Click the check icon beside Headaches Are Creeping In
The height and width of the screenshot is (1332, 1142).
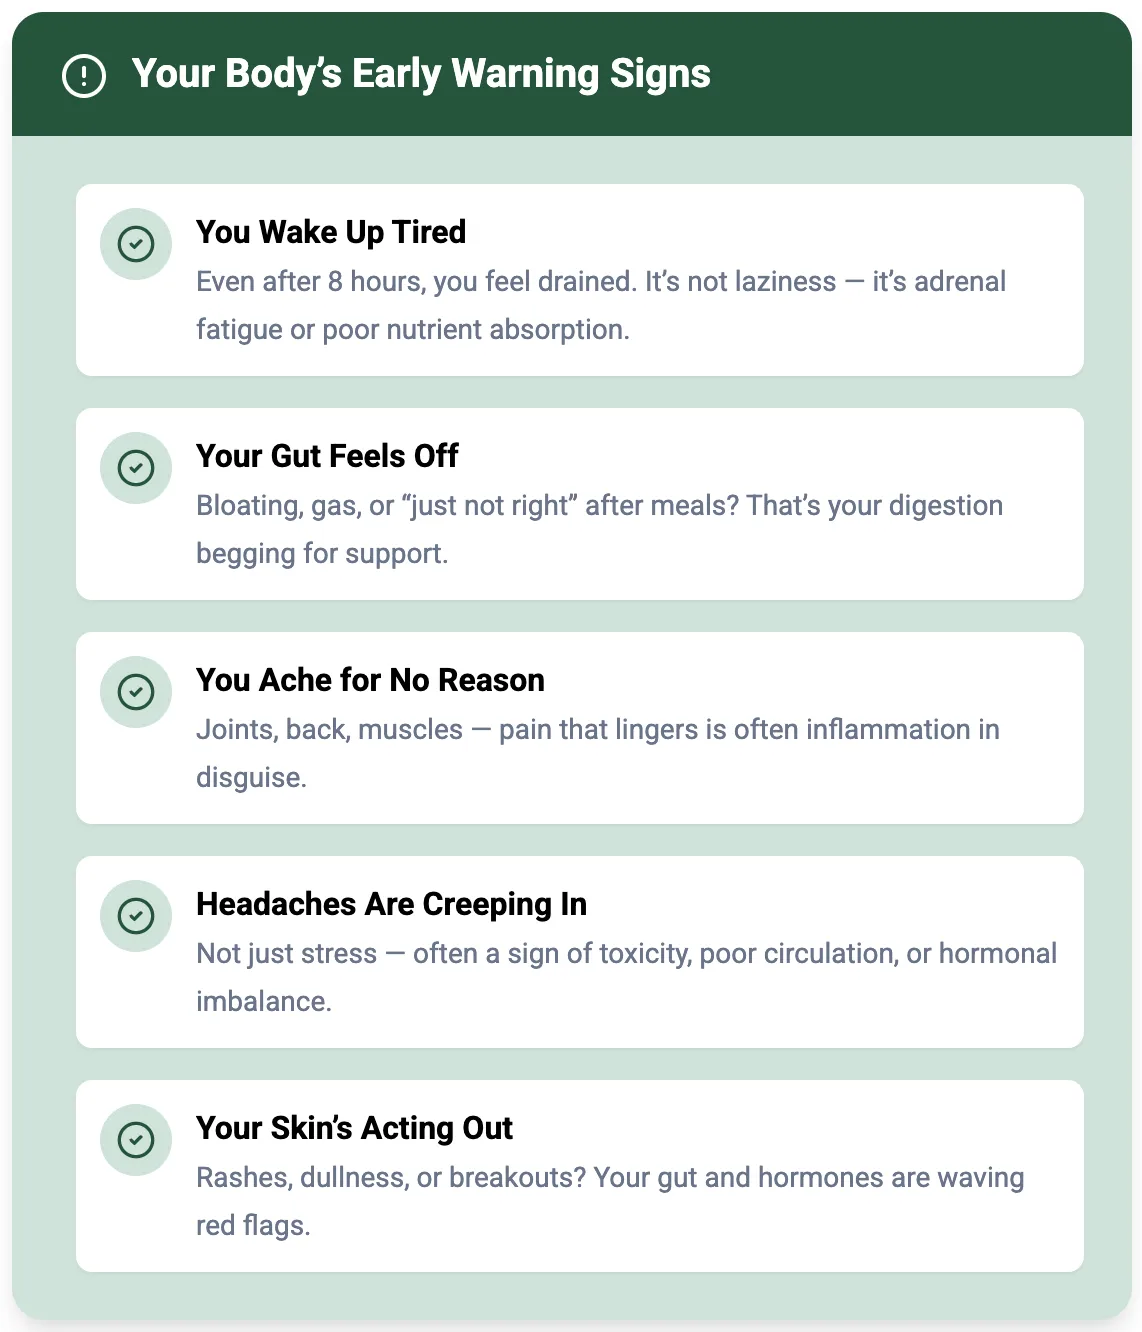(x=136, y=916)
